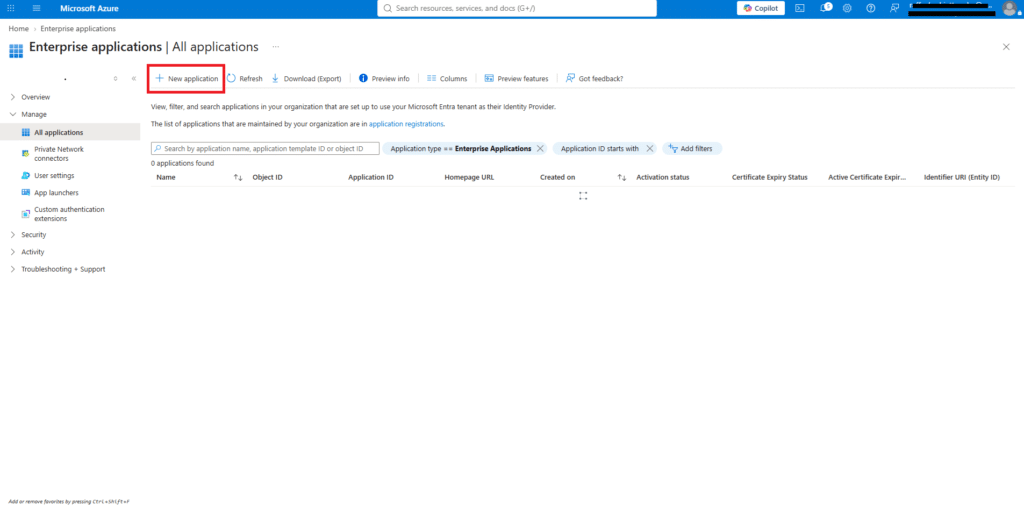This screenshot has width=1024, height=506.
Task: Collapse the side menu with double chevron
Action: (x=133, y=78)
